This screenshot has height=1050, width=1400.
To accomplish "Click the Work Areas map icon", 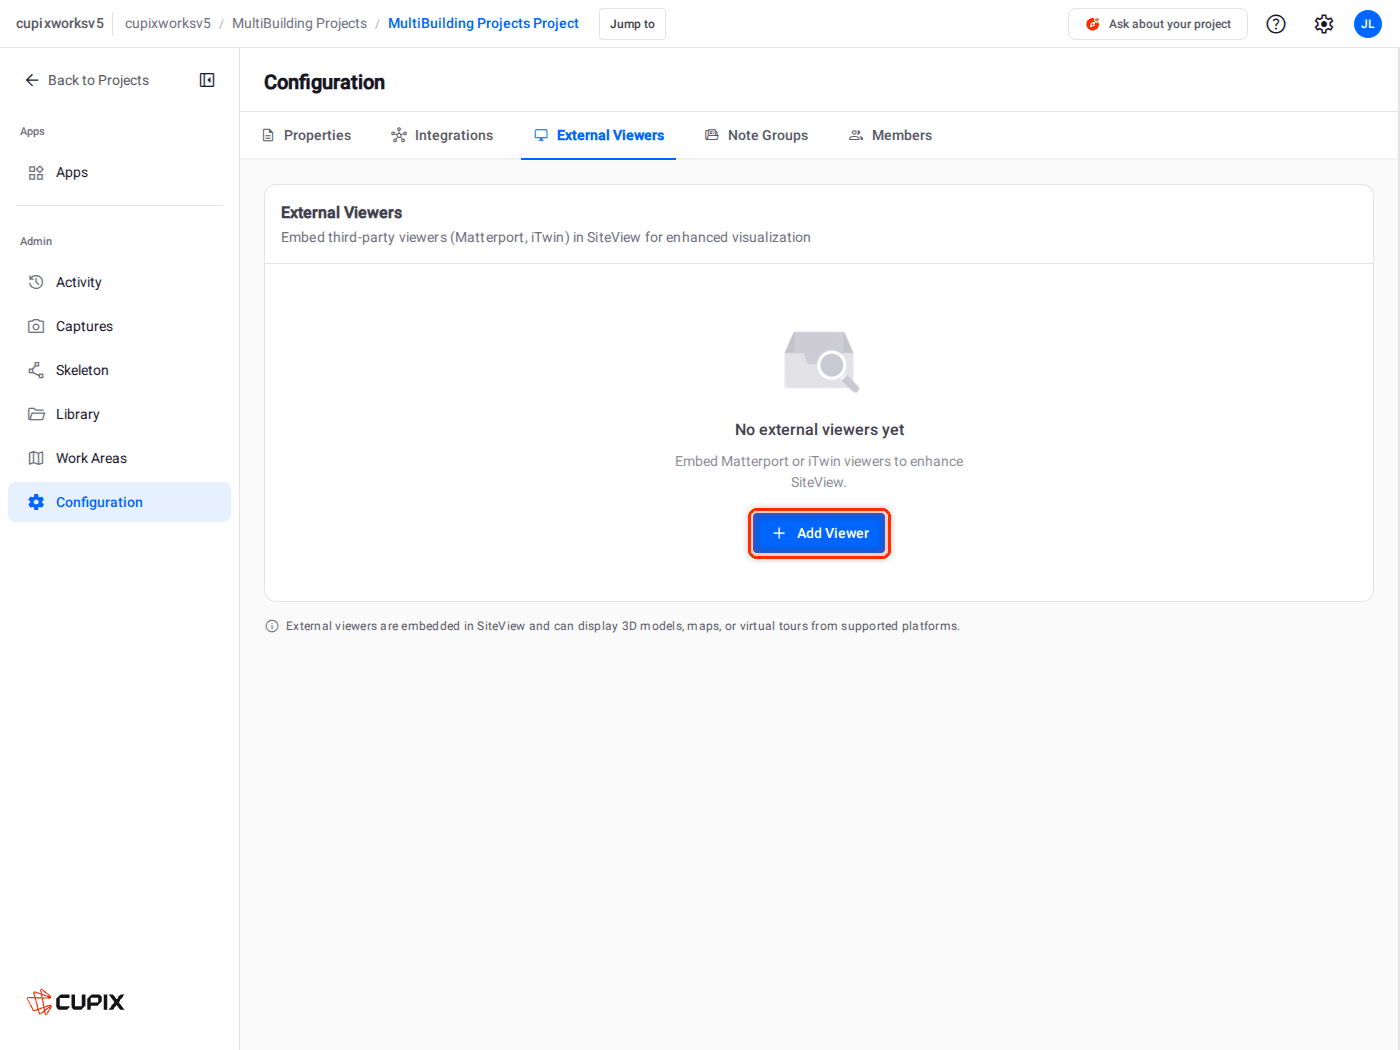I will 36,458.
